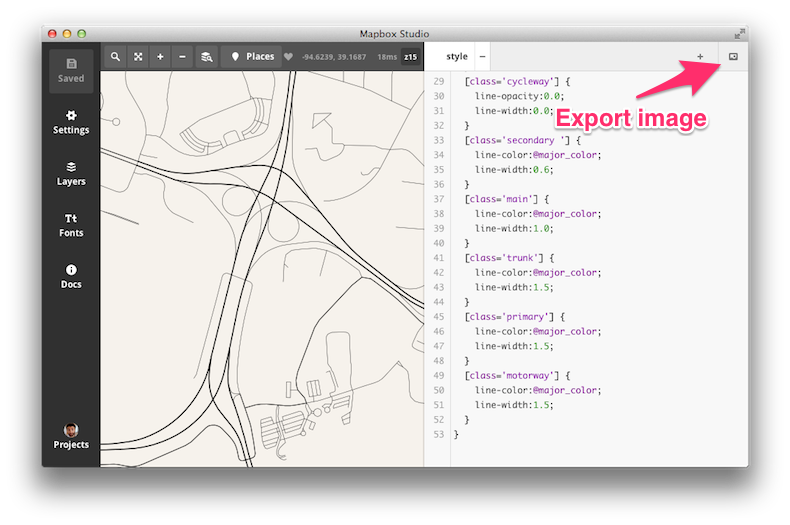Image resolution: width=790 pixels, height=525 pixels.
Task: Click the macOS fullscreen arrows in title bar
Action: pos(739,34)
